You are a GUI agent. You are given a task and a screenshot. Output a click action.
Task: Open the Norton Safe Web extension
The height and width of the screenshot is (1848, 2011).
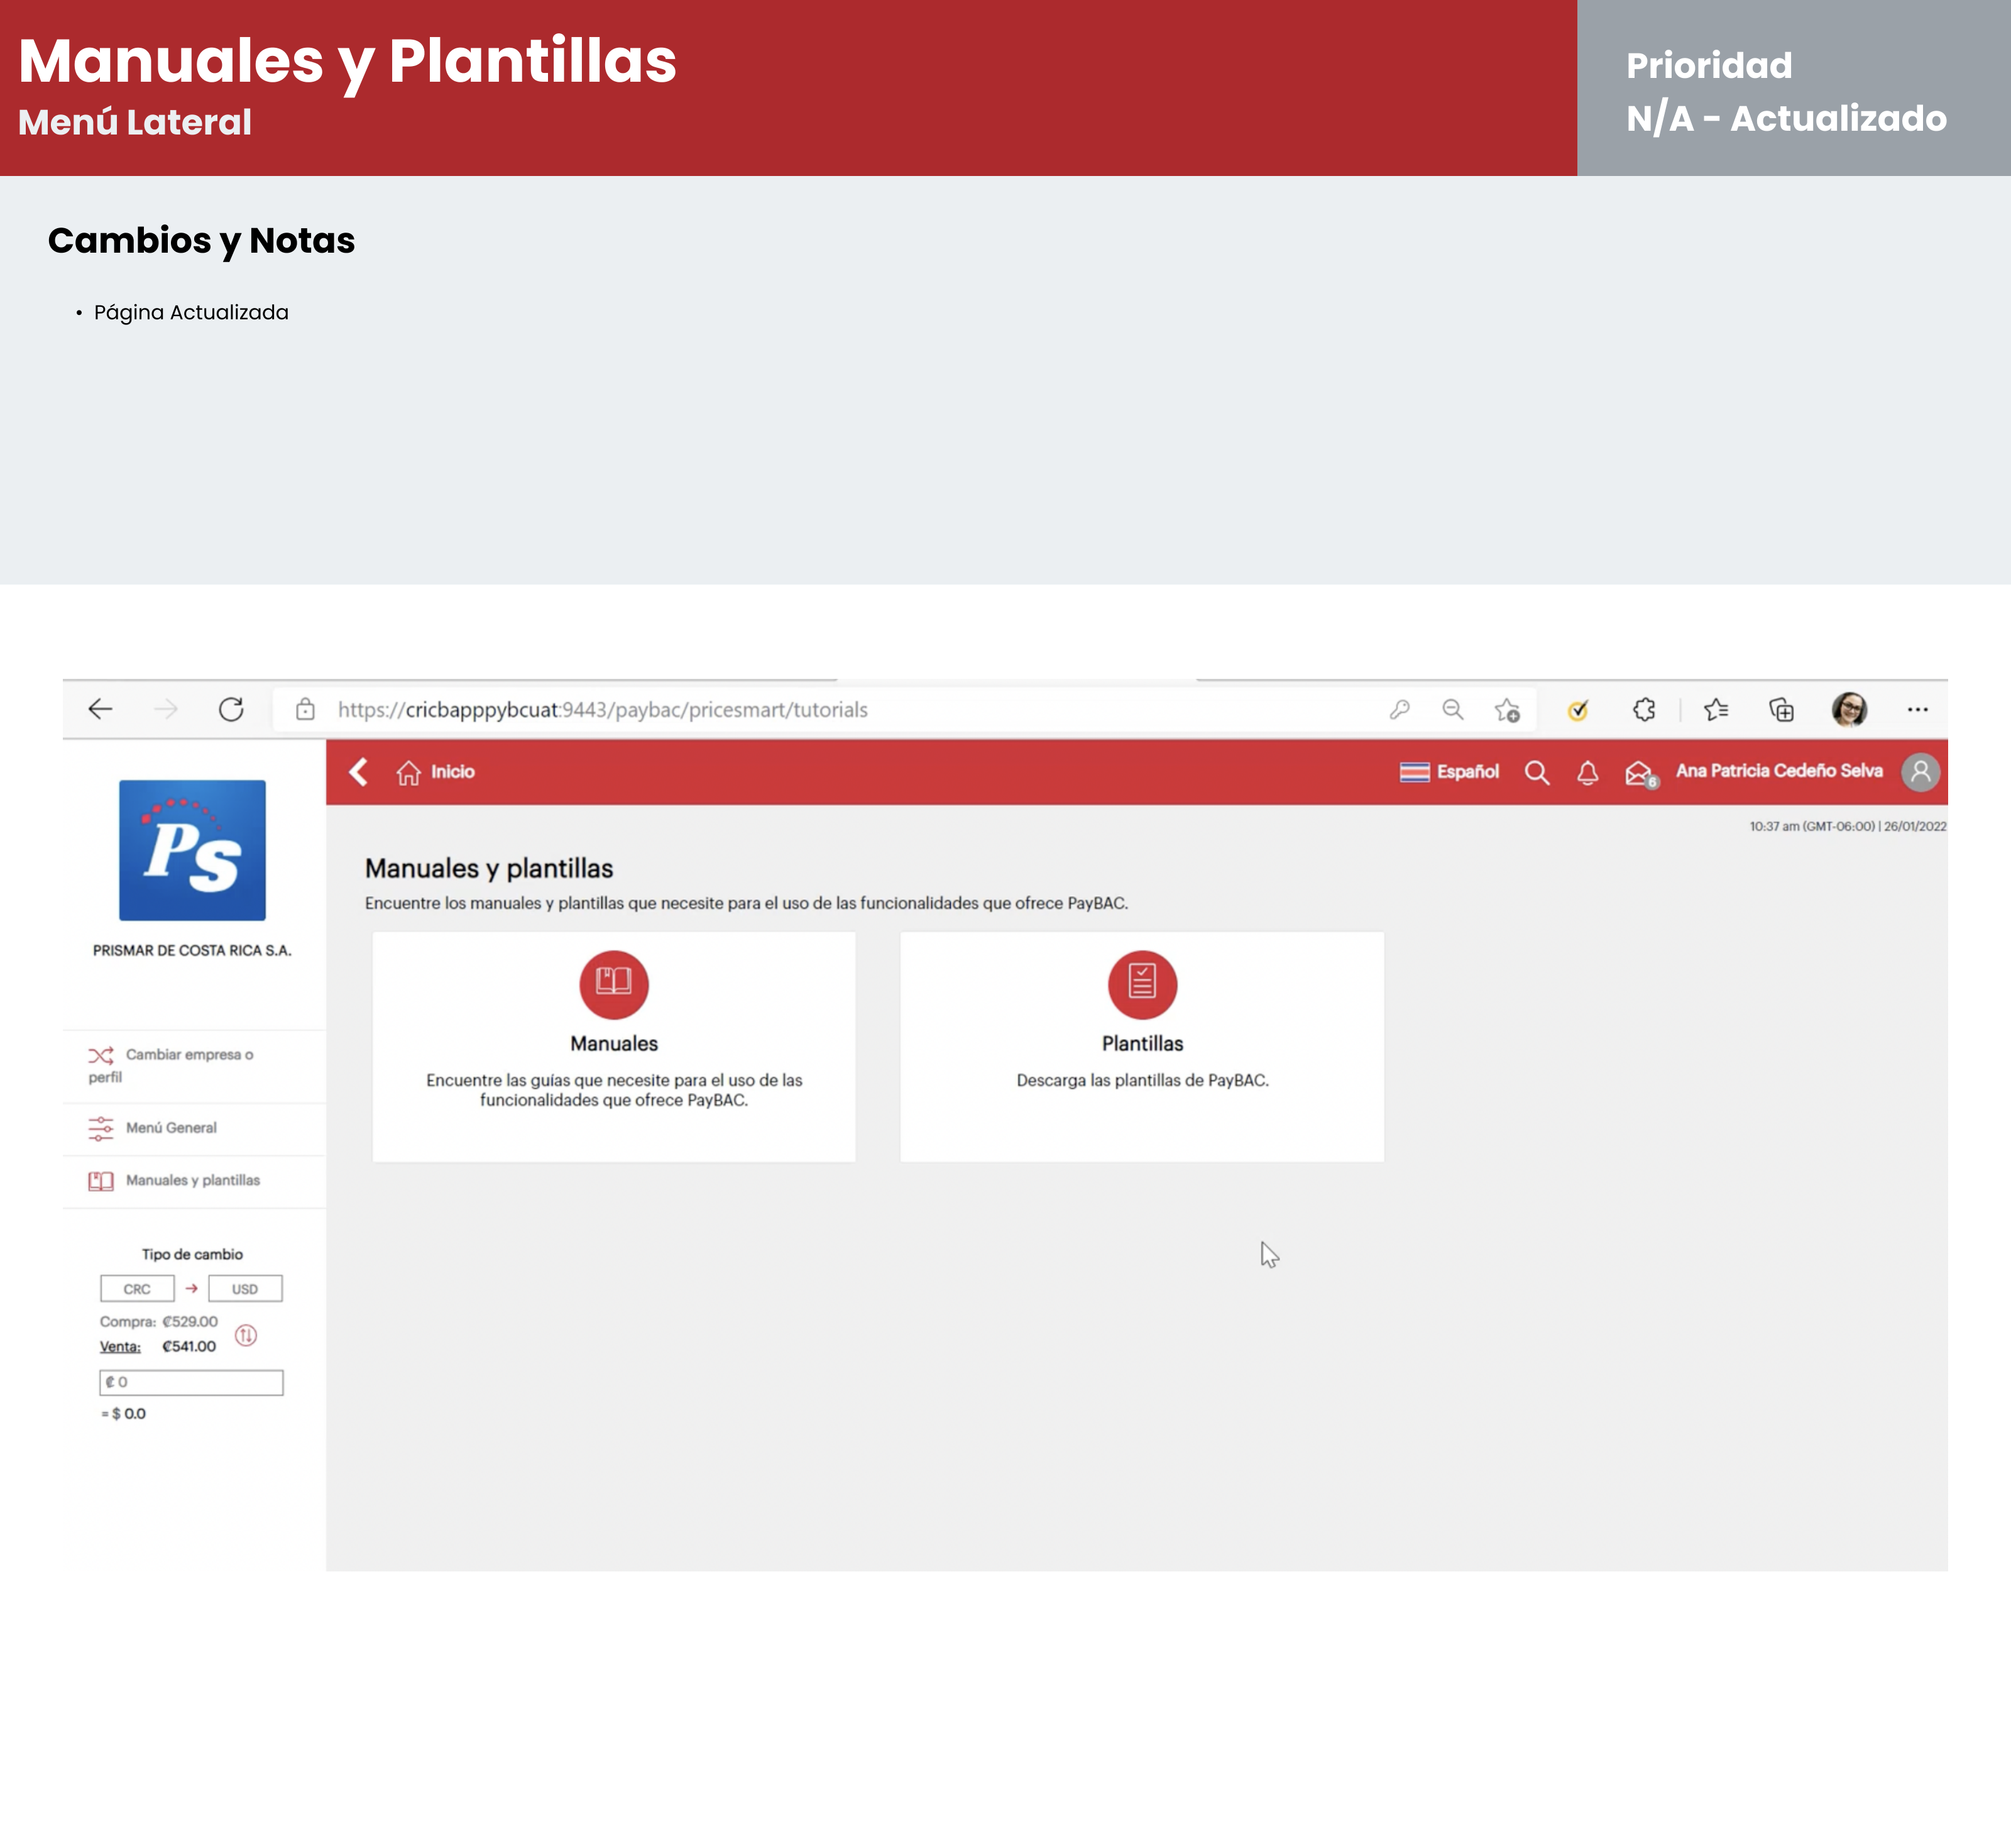(1577, 710)
